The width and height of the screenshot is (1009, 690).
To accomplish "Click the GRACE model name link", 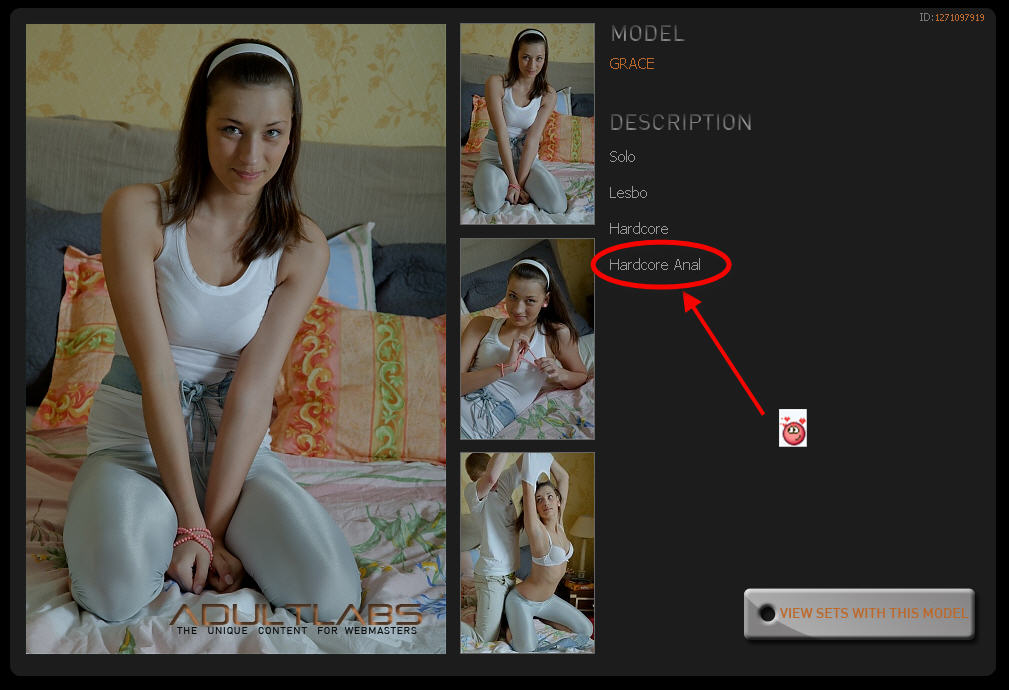I will click(x=632, y=64).
